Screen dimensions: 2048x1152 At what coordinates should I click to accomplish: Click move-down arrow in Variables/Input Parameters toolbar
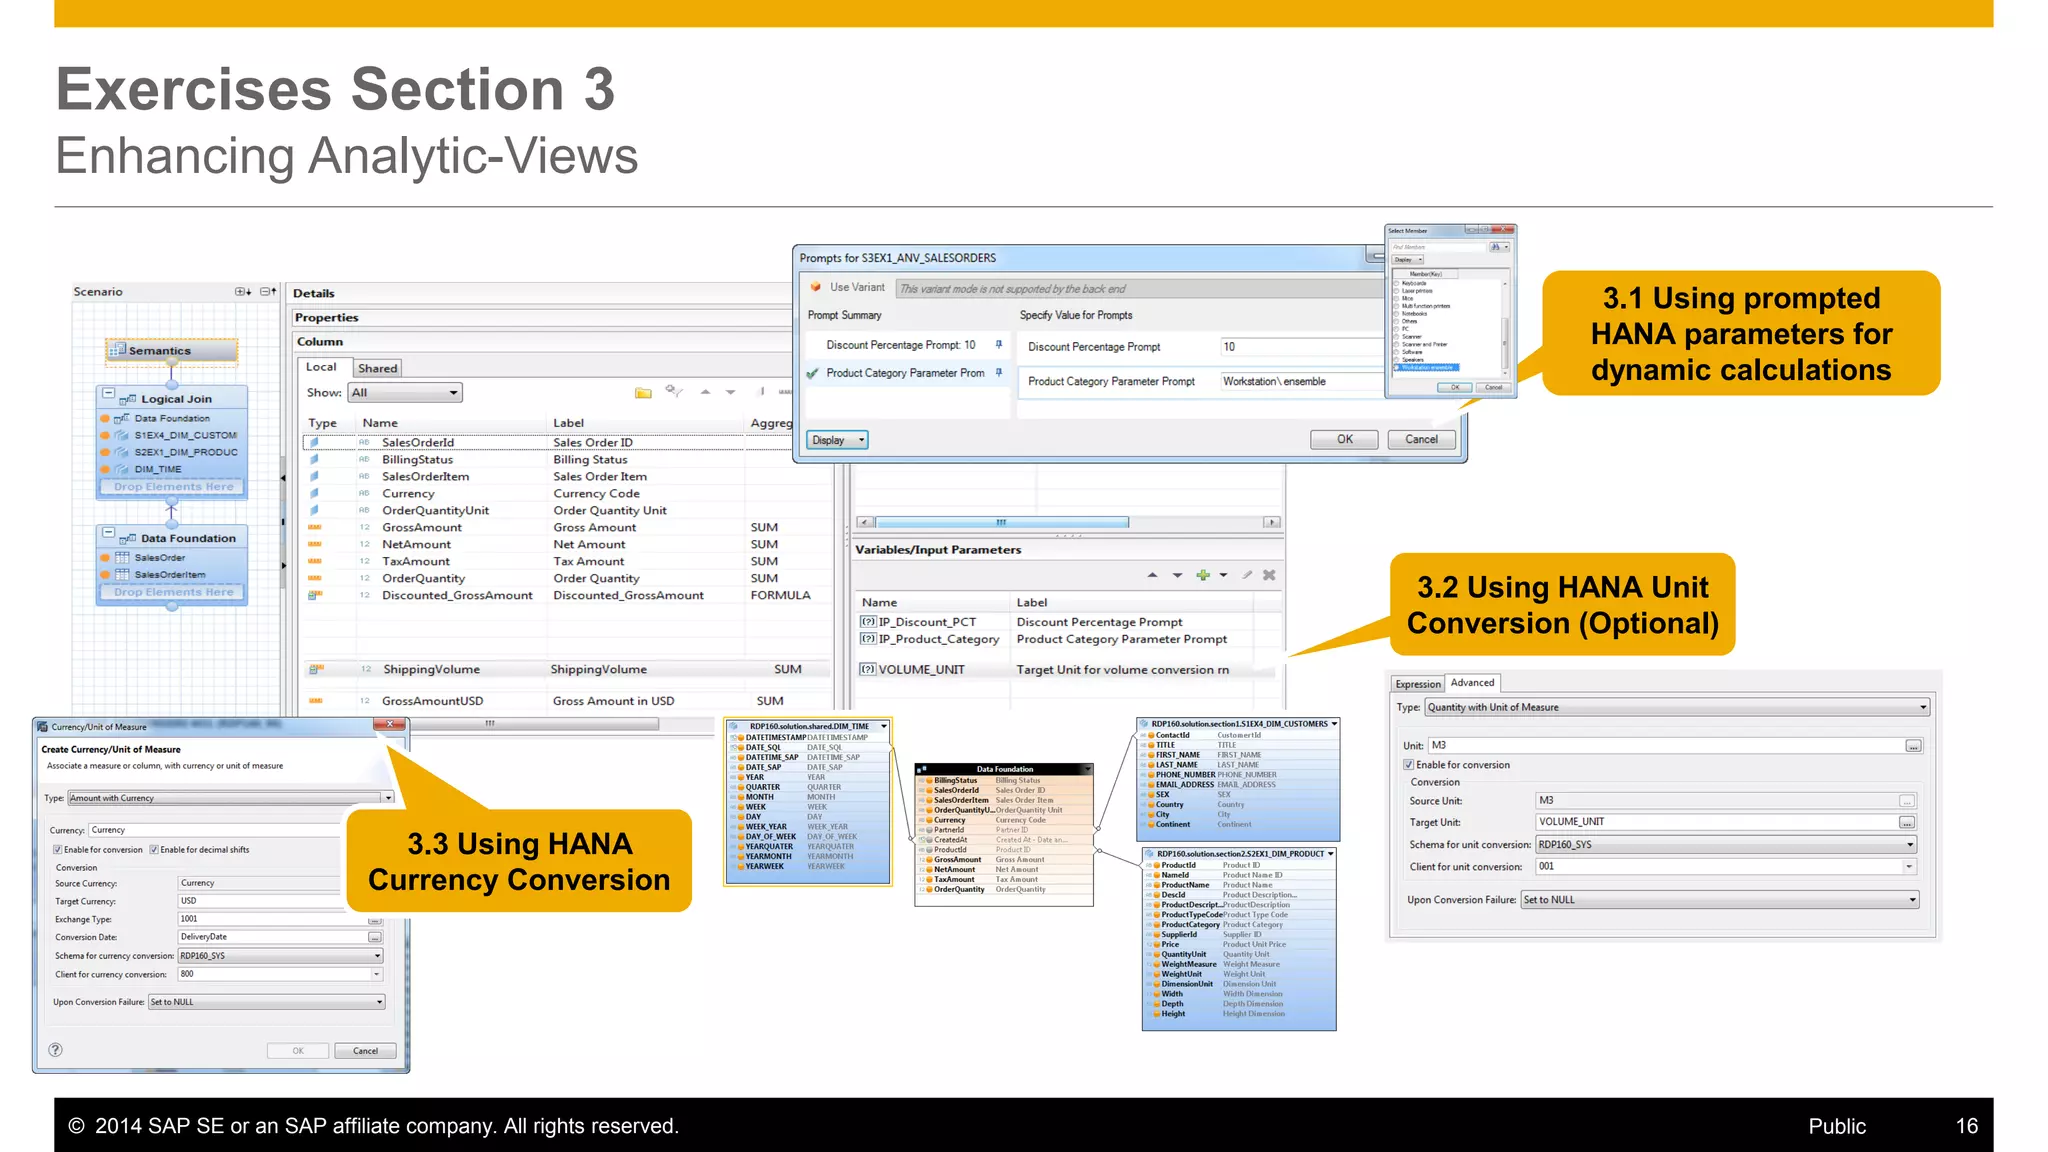tap(1177, 575)
